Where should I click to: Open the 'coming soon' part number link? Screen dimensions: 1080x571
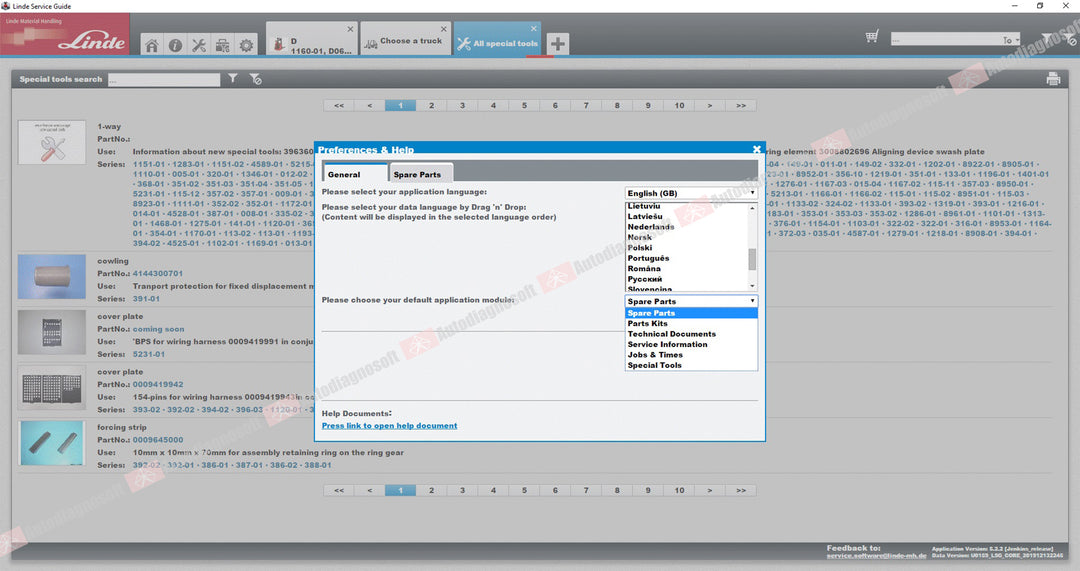coord(158,329)
